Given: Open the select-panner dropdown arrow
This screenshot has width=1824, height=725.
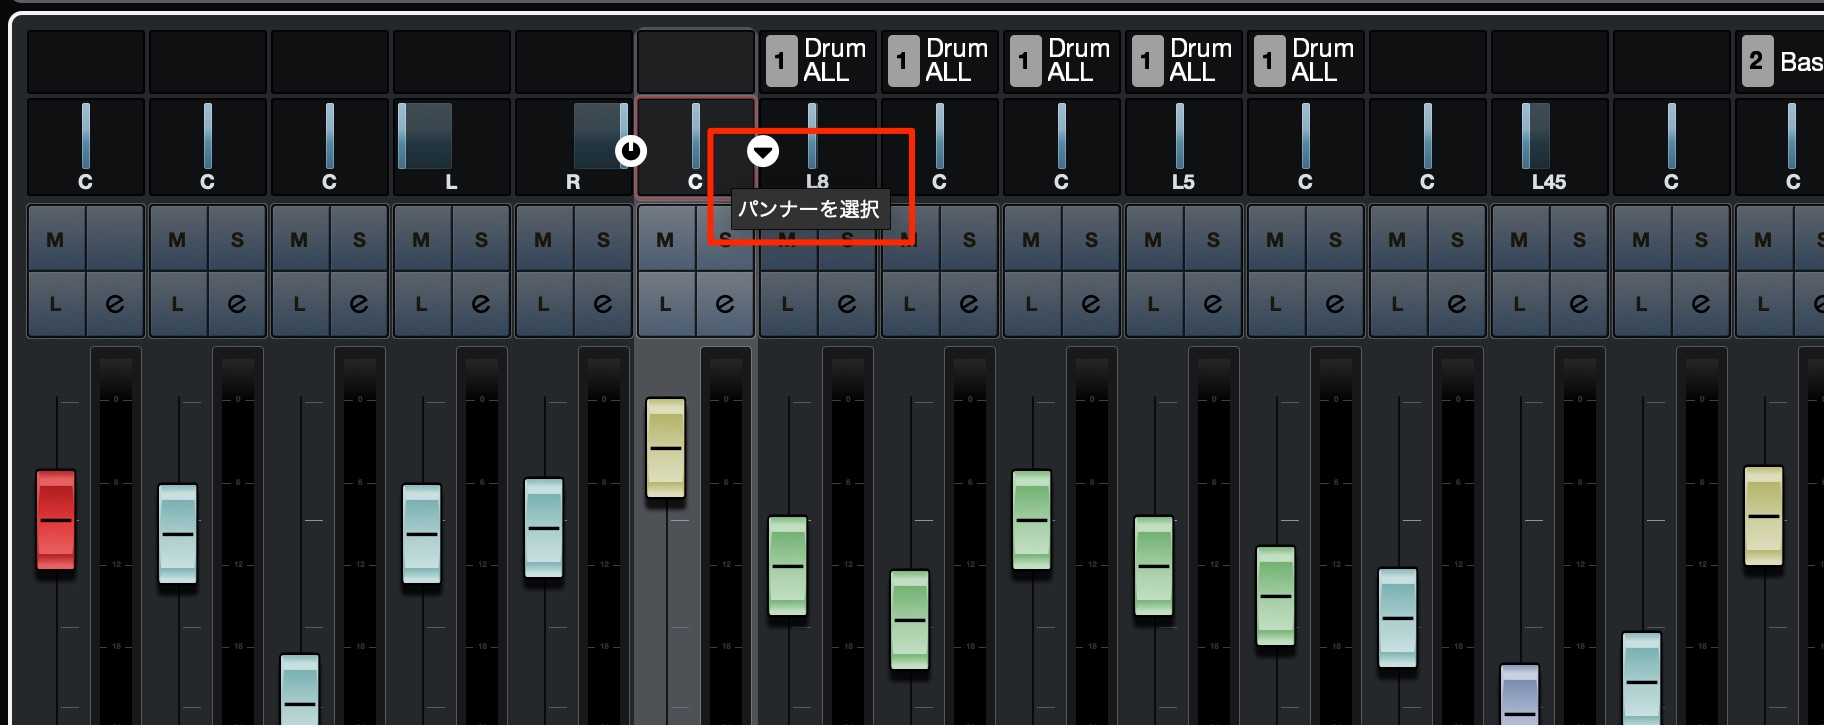Looking at the screenshot, I should pyautogui.click(x=763, y=151).
